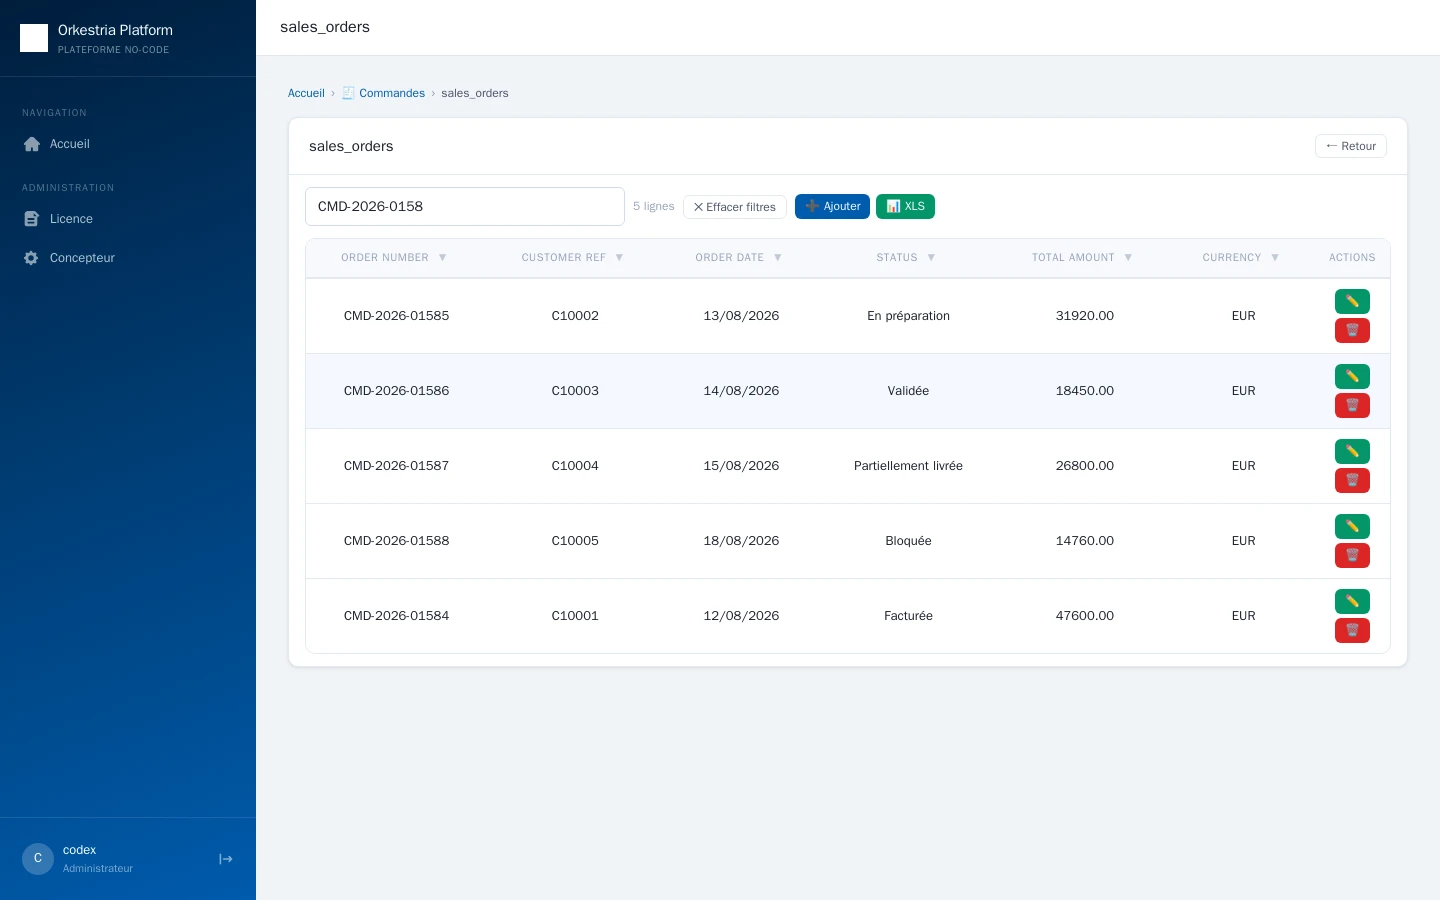The height and width of the screenshot is (900, 1440).
Task: Select the customer cell C10001
Action: [x=575, y=616]
